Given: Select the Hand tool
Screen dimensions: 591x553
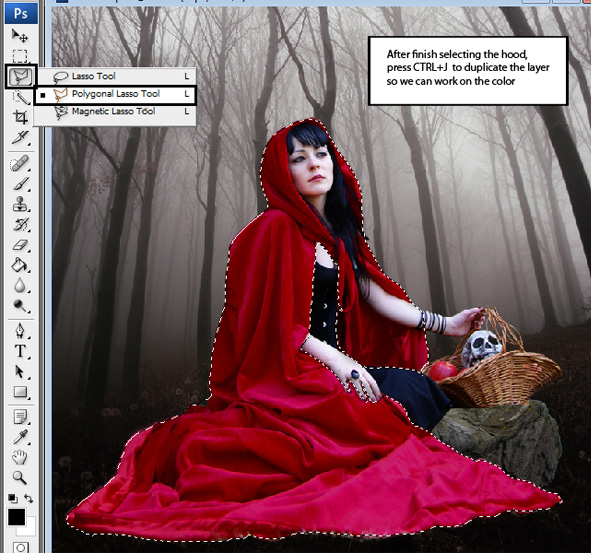Looking at the screenshot, I should click(x=20, y=457).
